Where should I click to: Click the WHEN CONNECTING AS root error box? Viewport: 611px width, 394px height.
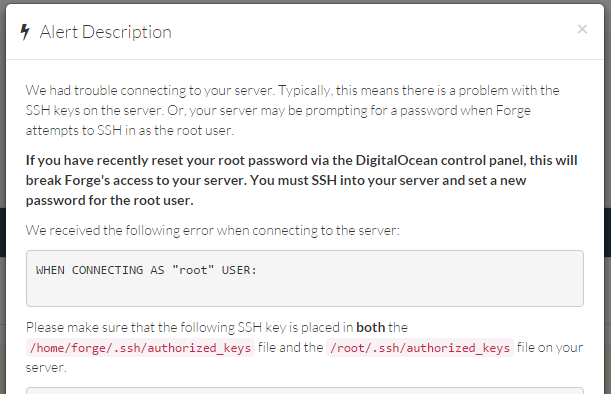[305, 278]
